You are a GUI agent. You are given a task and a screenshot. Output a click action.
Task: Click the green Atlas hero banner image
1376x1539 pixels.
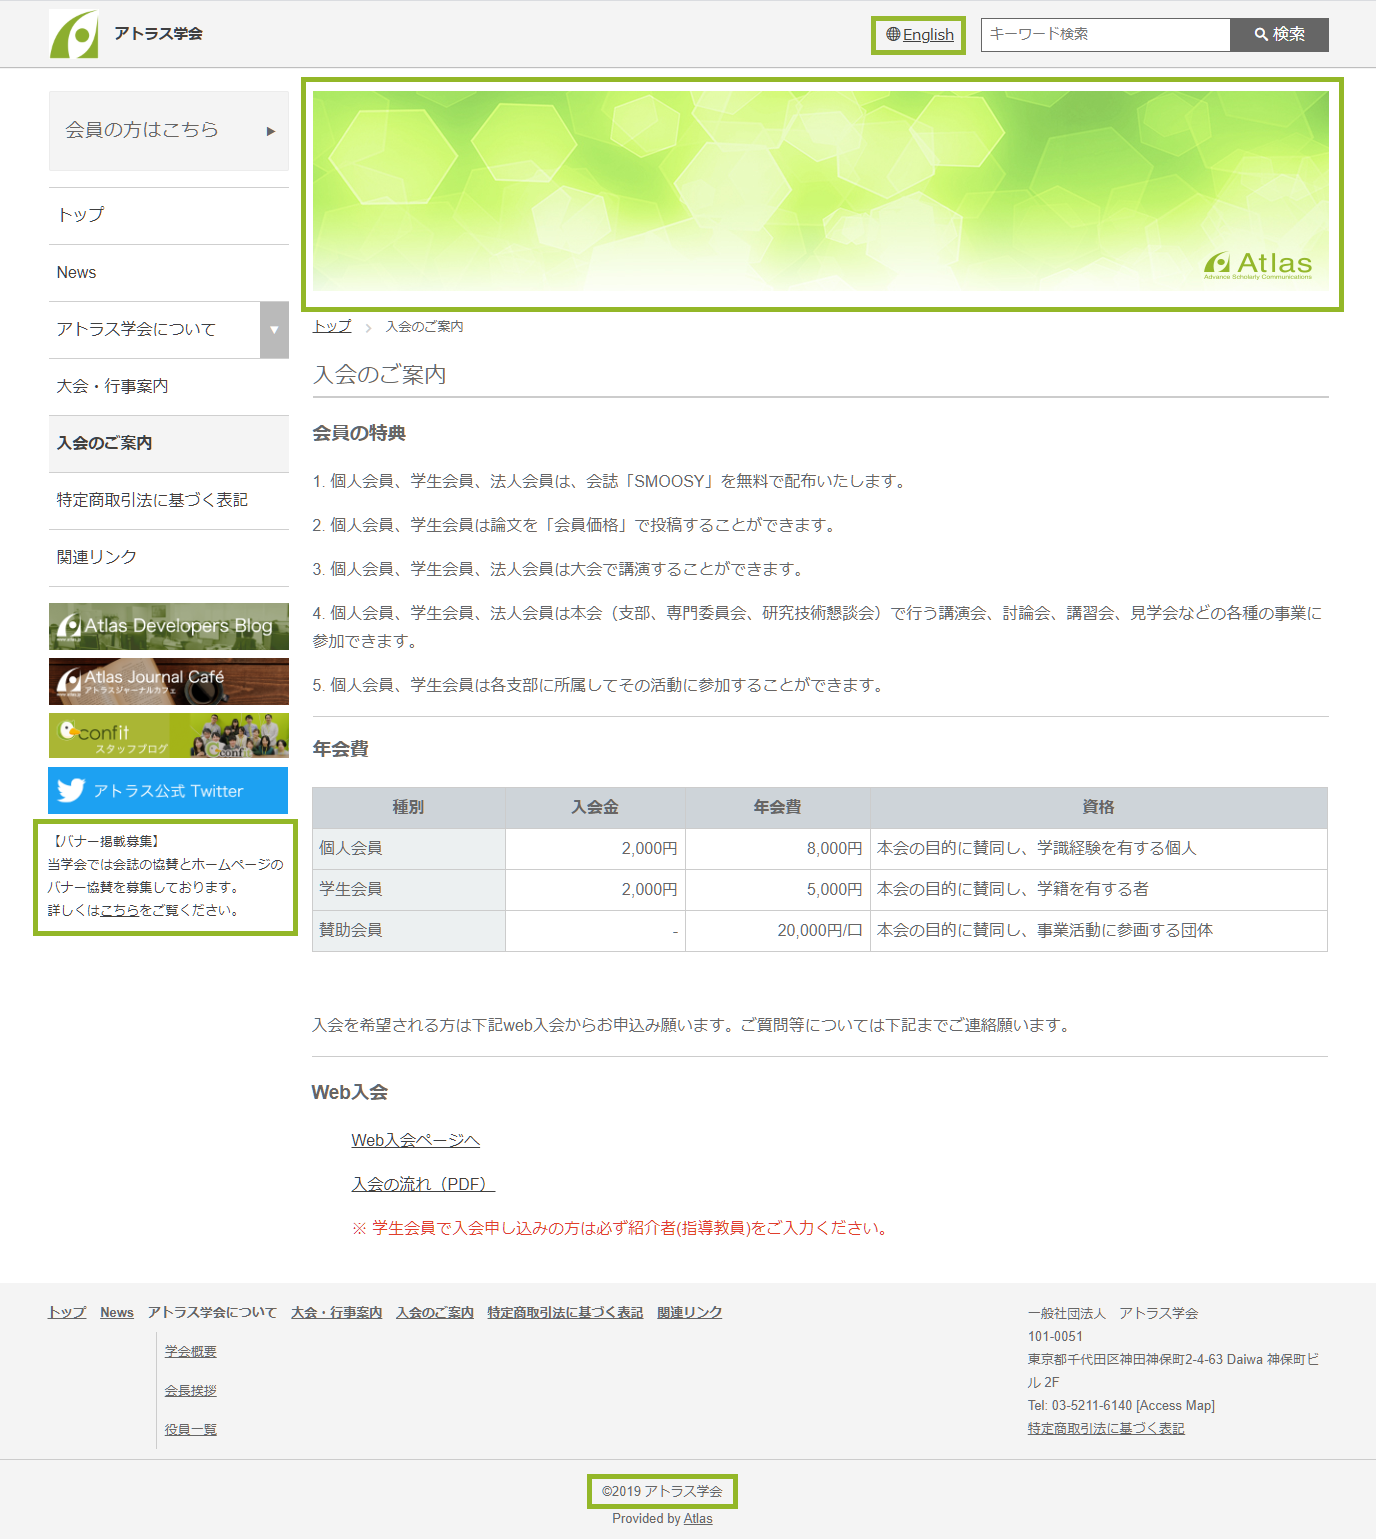[820, 191]
